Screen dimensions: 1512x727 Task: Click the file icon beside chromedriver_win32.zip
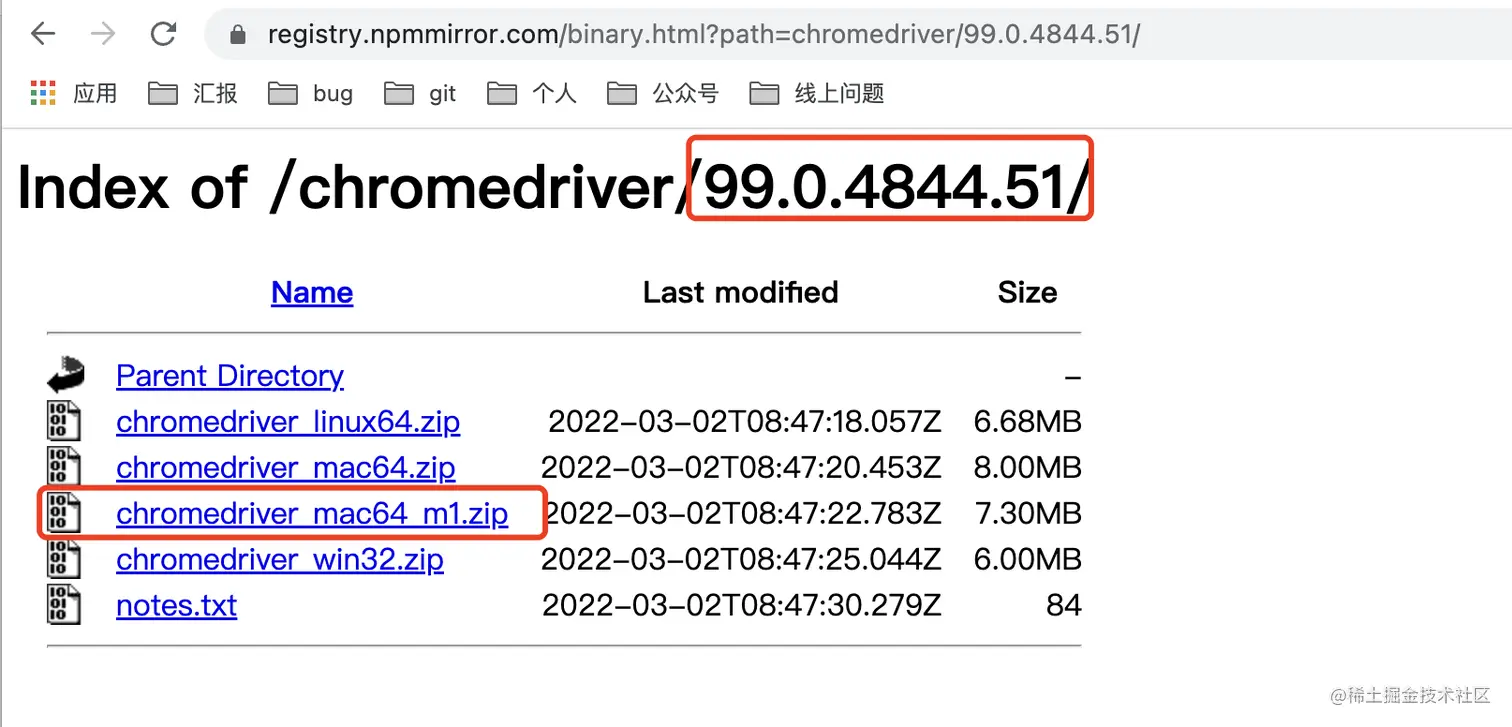(x=64, y=559)
